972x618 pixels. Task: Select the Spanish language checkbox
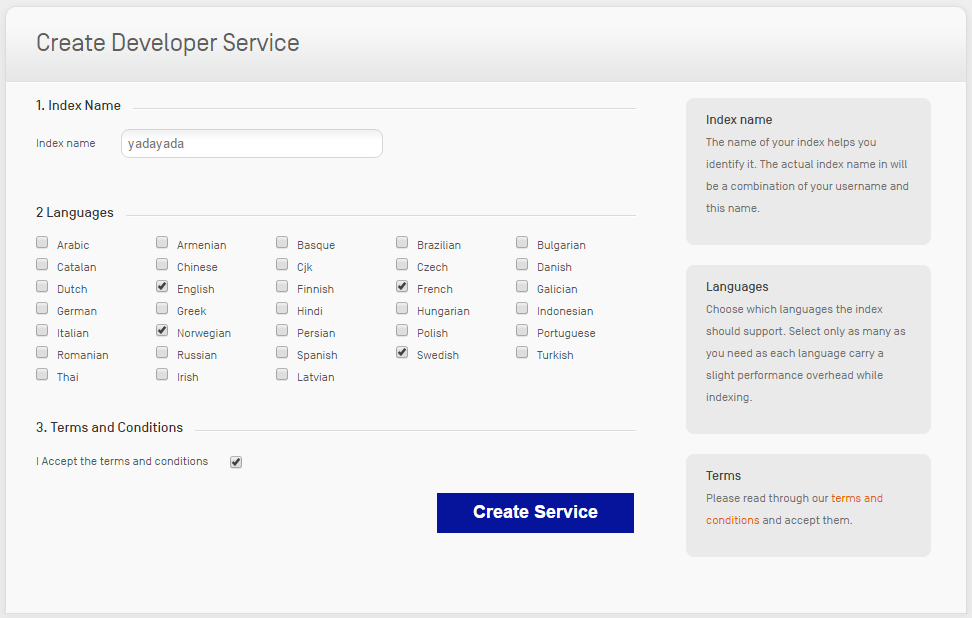(282, 352)
